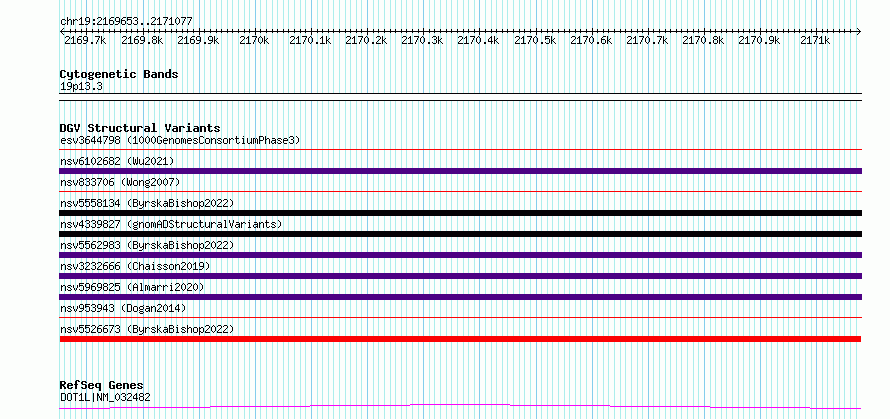This screenshot has width=890, height=419.
Task: Open variant nsv4339827 (gnomADStructuralVariants)
Action: pos(171,224)
